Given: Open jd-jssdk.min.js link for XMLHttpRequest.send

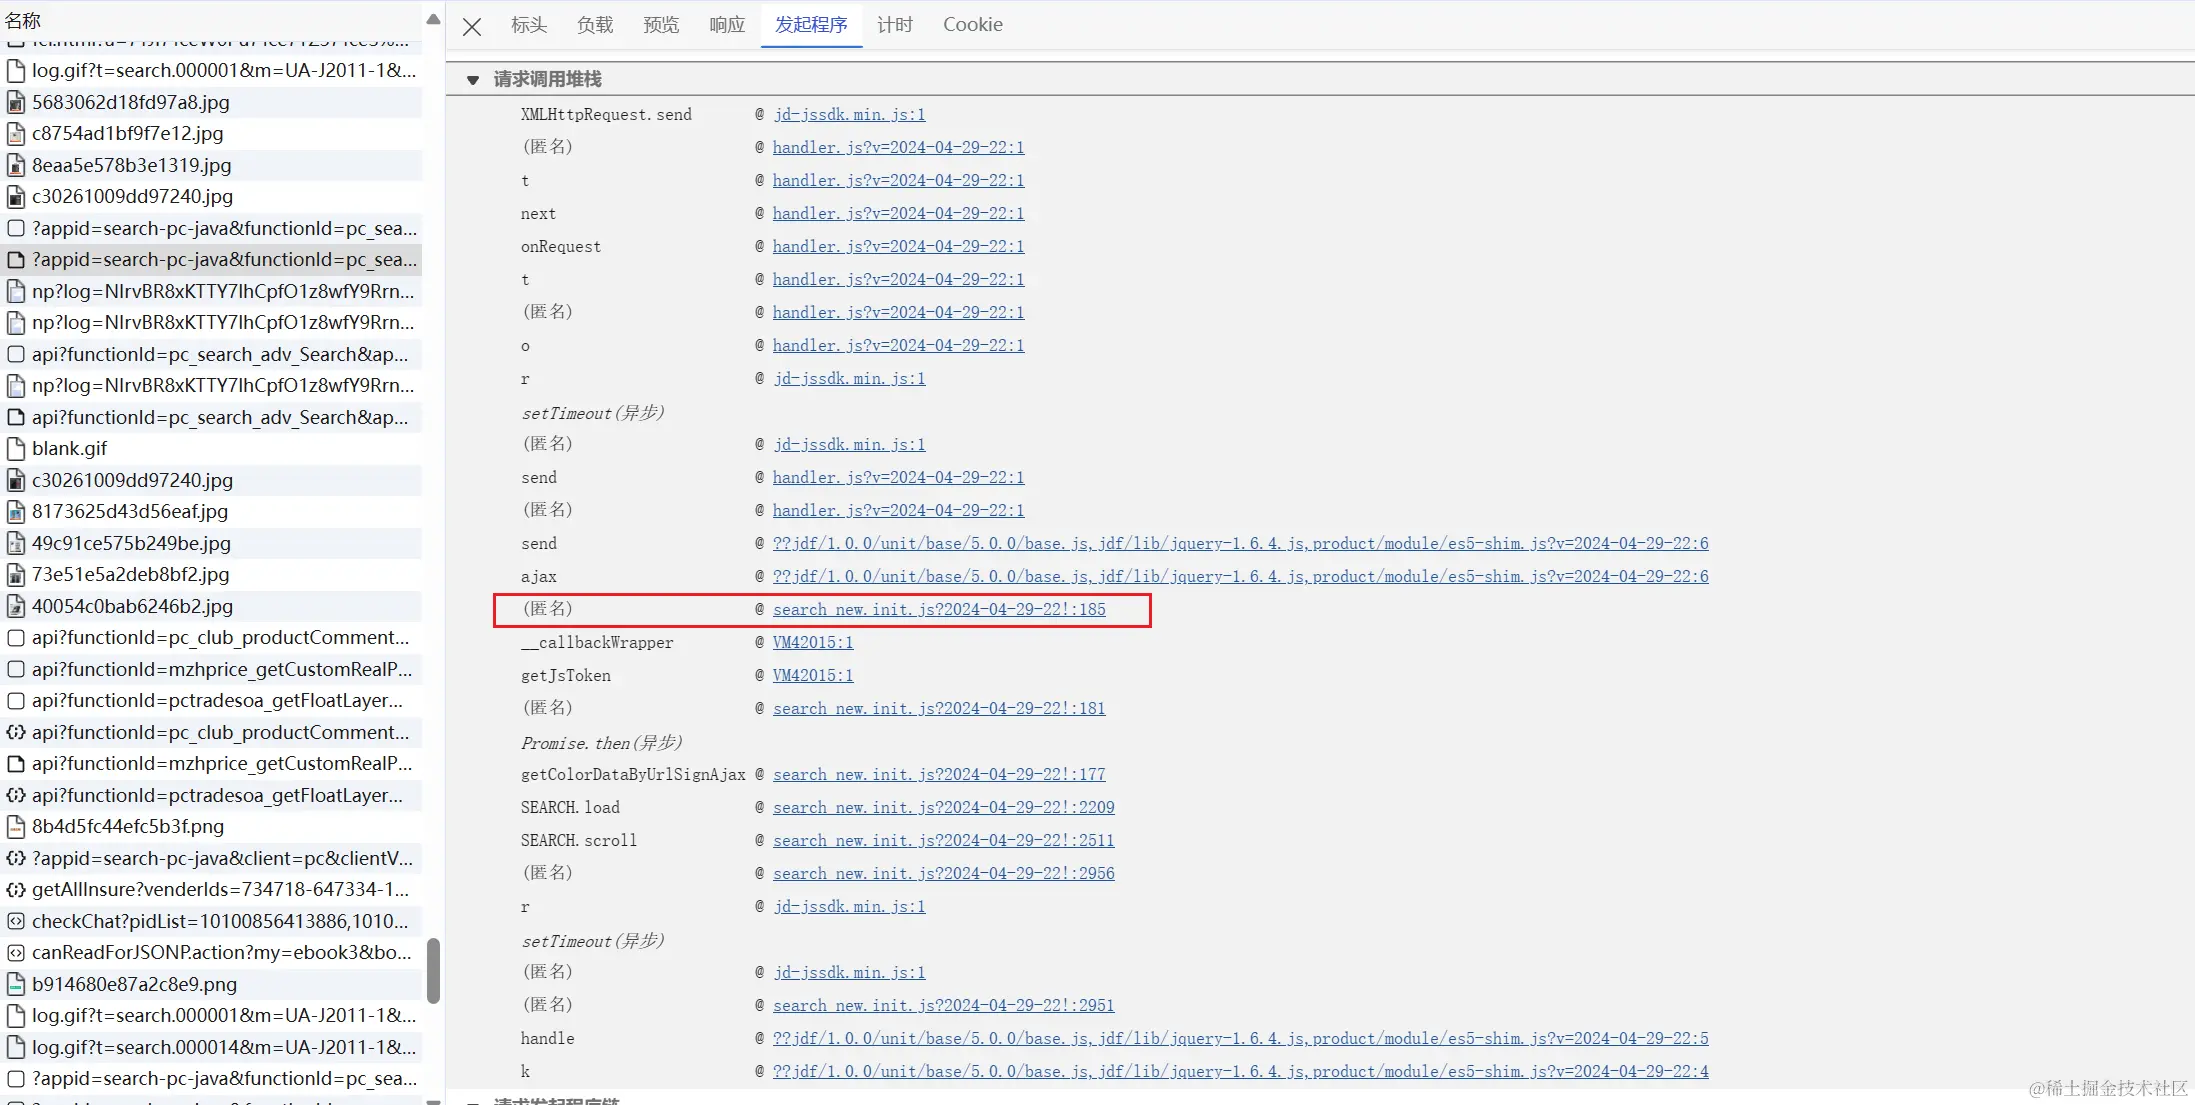Looking at the screenshot, I should [849, 114].
